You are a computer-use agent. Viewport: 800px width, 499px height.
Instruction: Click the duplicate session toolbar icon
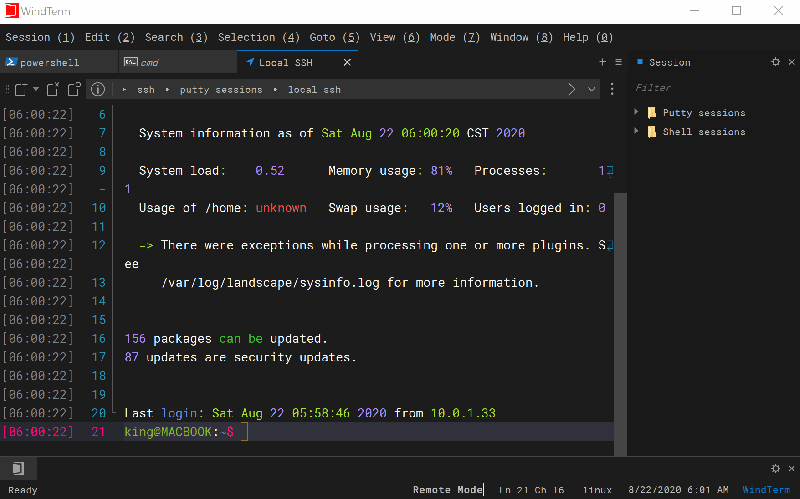click(x=74, y=89)
